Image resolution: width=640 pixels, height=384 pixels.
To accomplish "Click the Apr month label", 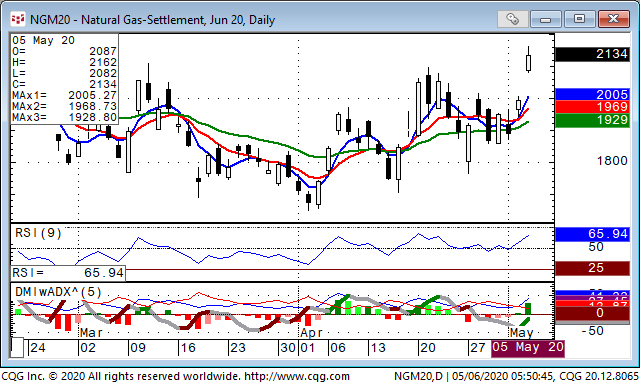I will pos(311,333).
